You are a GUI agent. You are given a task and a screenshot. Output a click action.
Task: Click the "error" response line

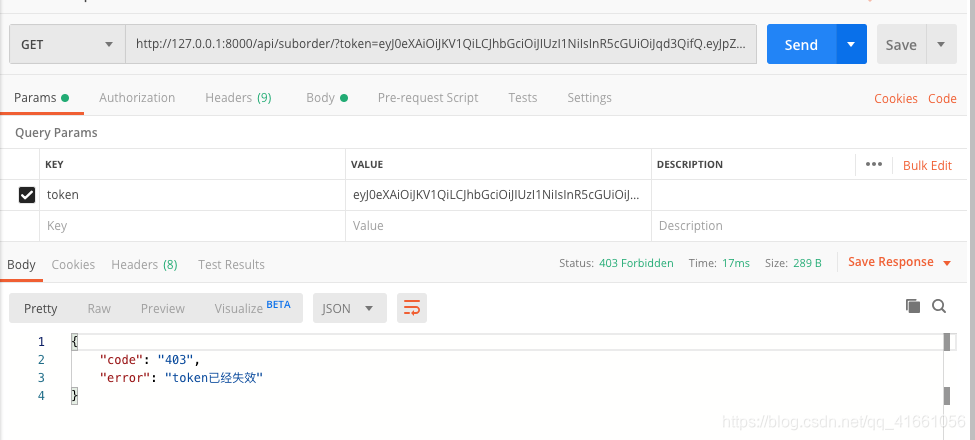[182, 377]
